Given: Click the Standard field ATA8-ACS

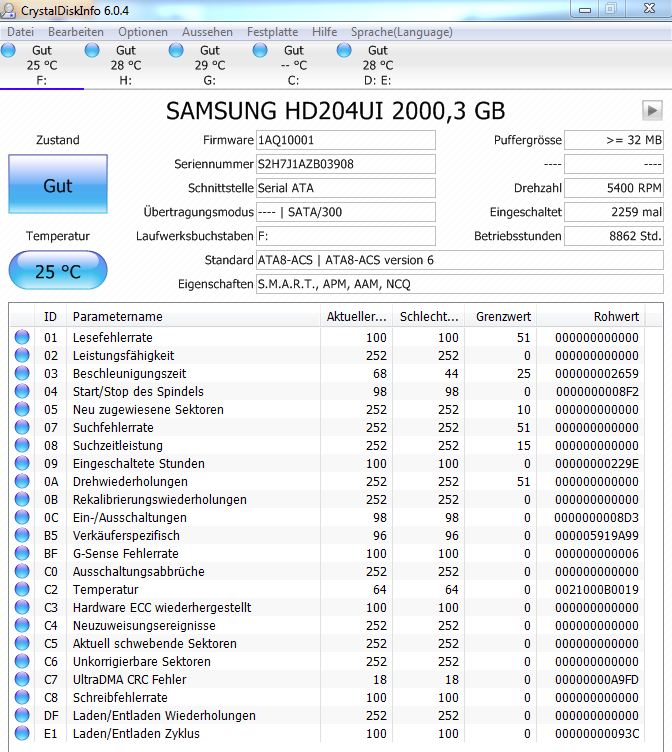Looking at the screenshot, I should tap(460, 260).
